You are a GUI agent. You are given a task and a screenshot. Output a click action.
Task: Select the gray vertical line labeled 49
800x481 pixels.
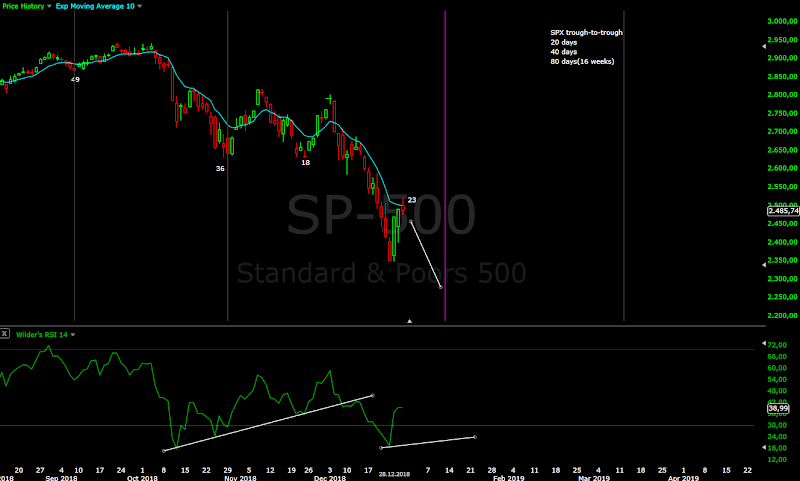[x=74, y=166]
